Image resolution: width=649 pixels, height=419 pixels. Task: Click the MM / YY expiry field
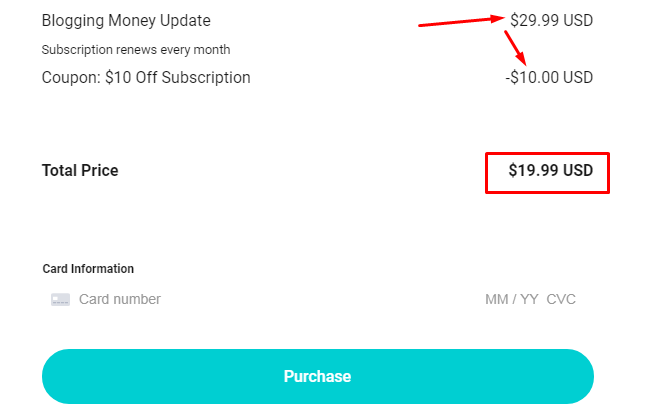tap(511, 299)
